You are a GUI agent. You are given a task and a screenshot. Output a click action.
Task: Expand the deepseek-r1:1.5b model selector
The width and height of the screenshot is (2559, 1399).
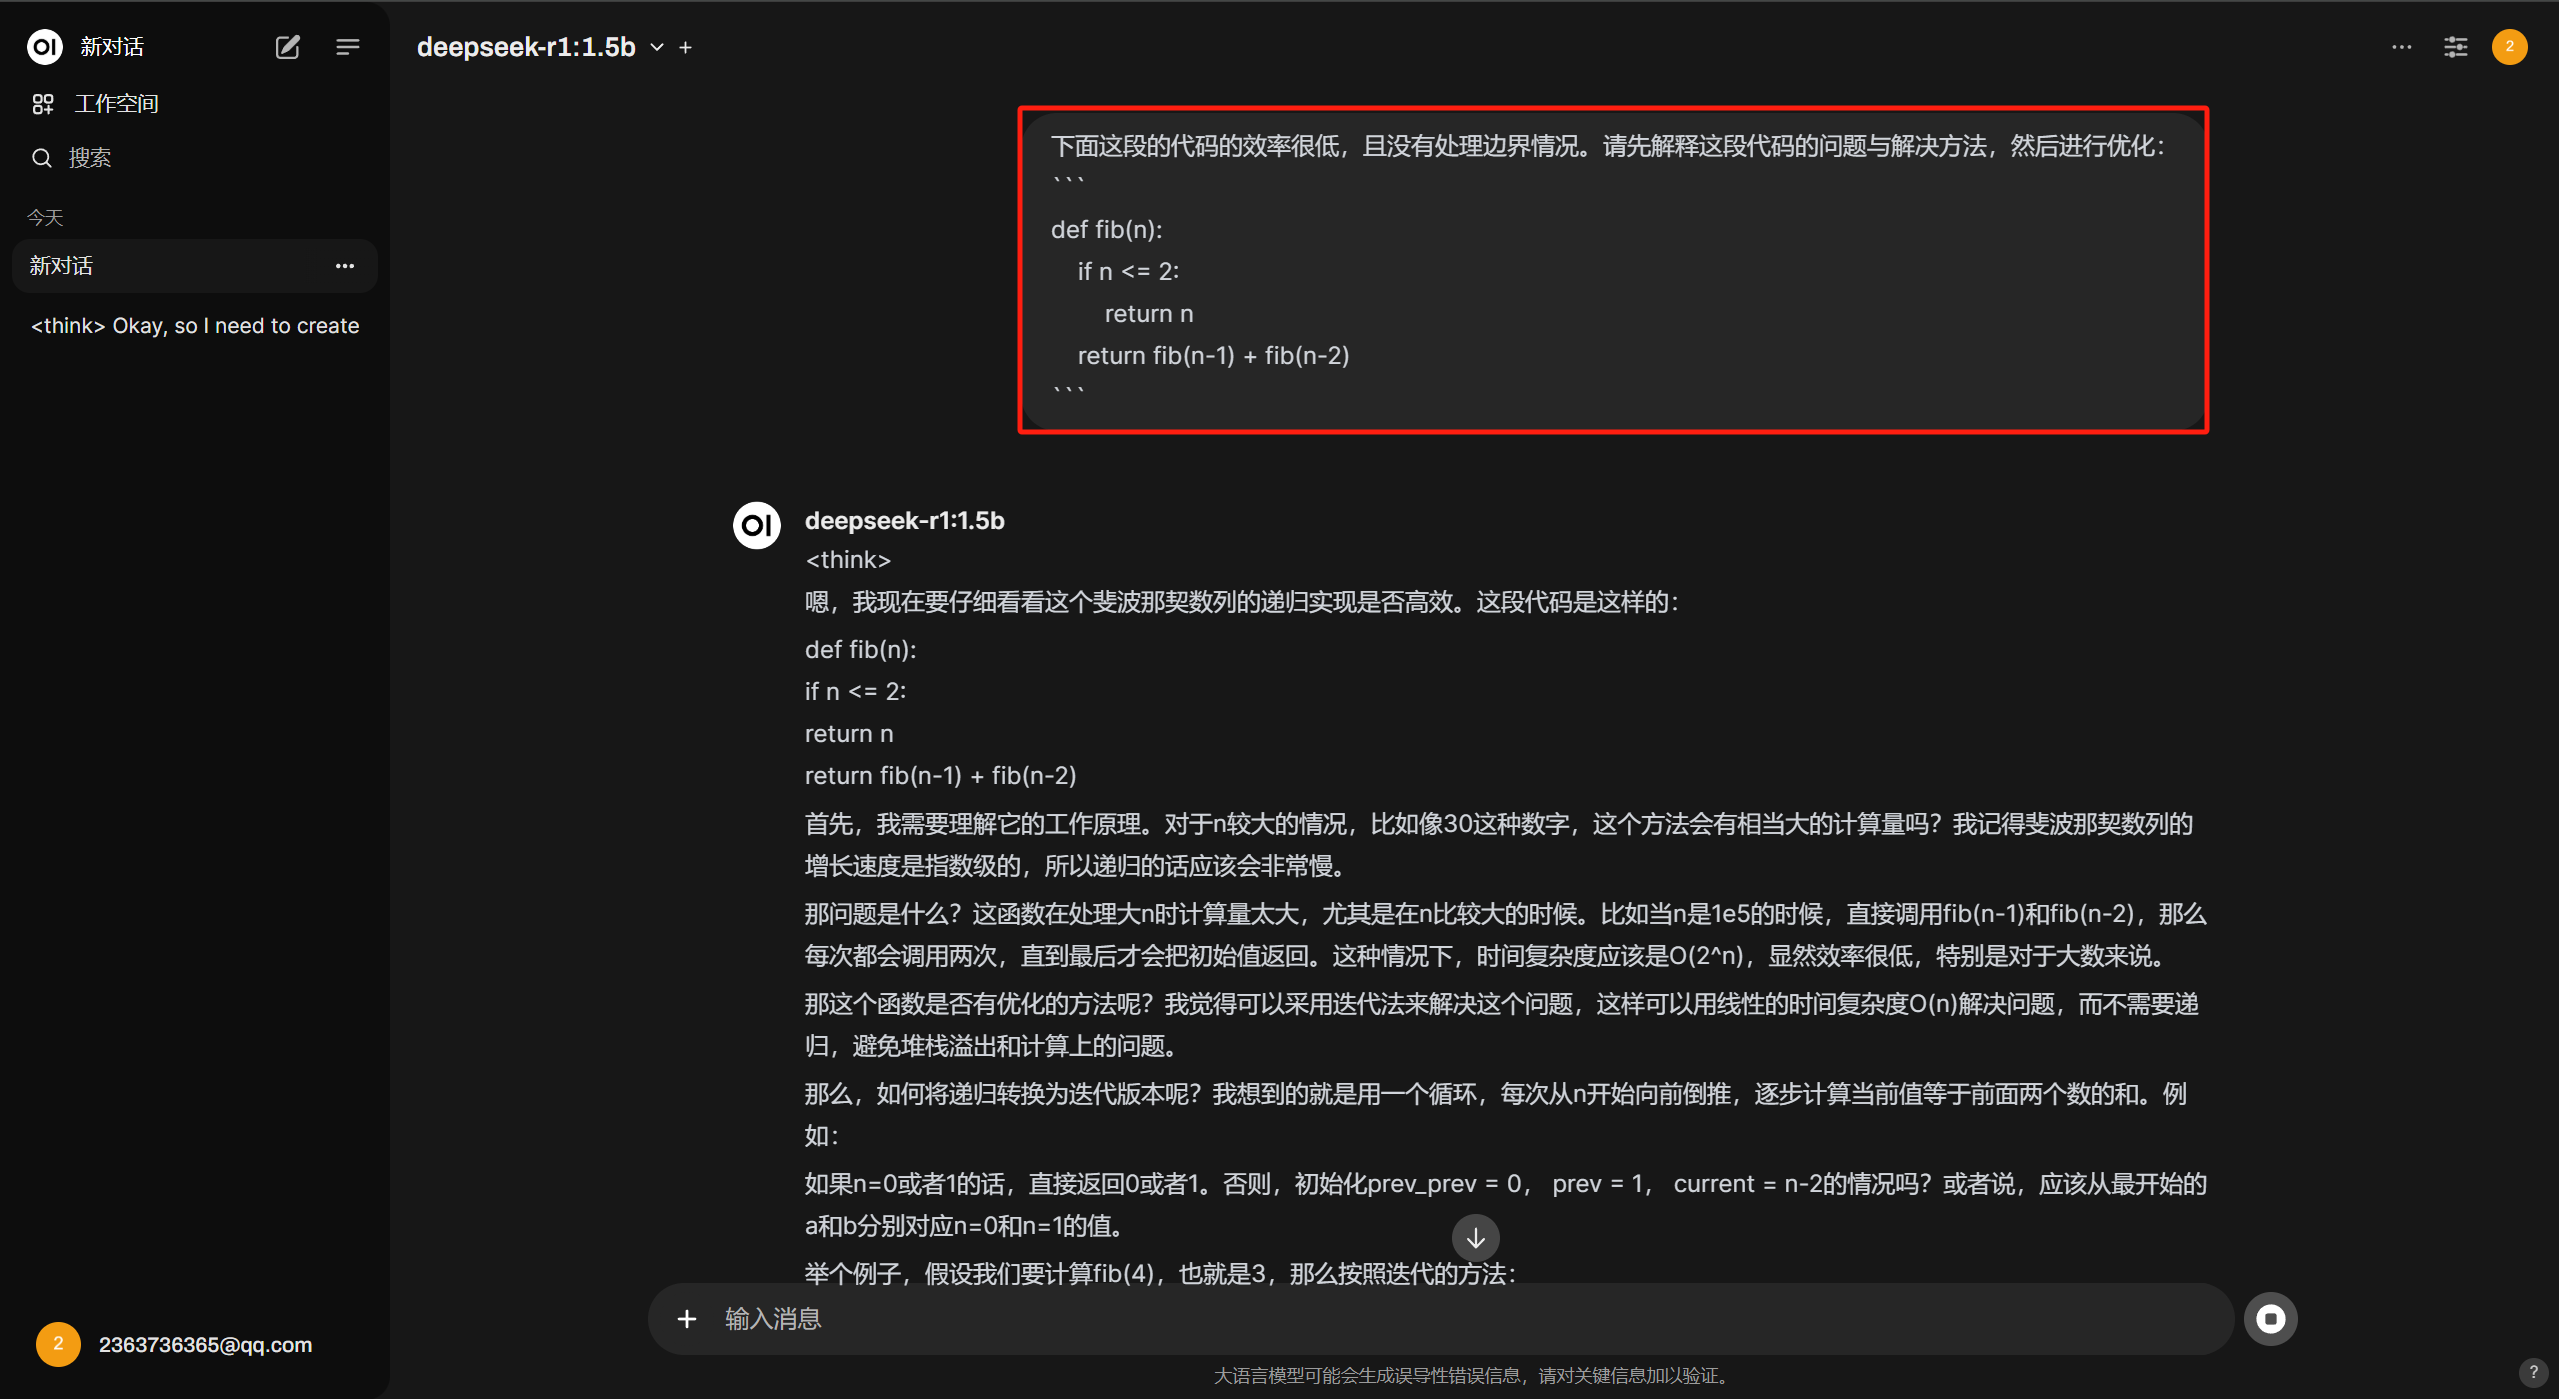click(541, 47)
